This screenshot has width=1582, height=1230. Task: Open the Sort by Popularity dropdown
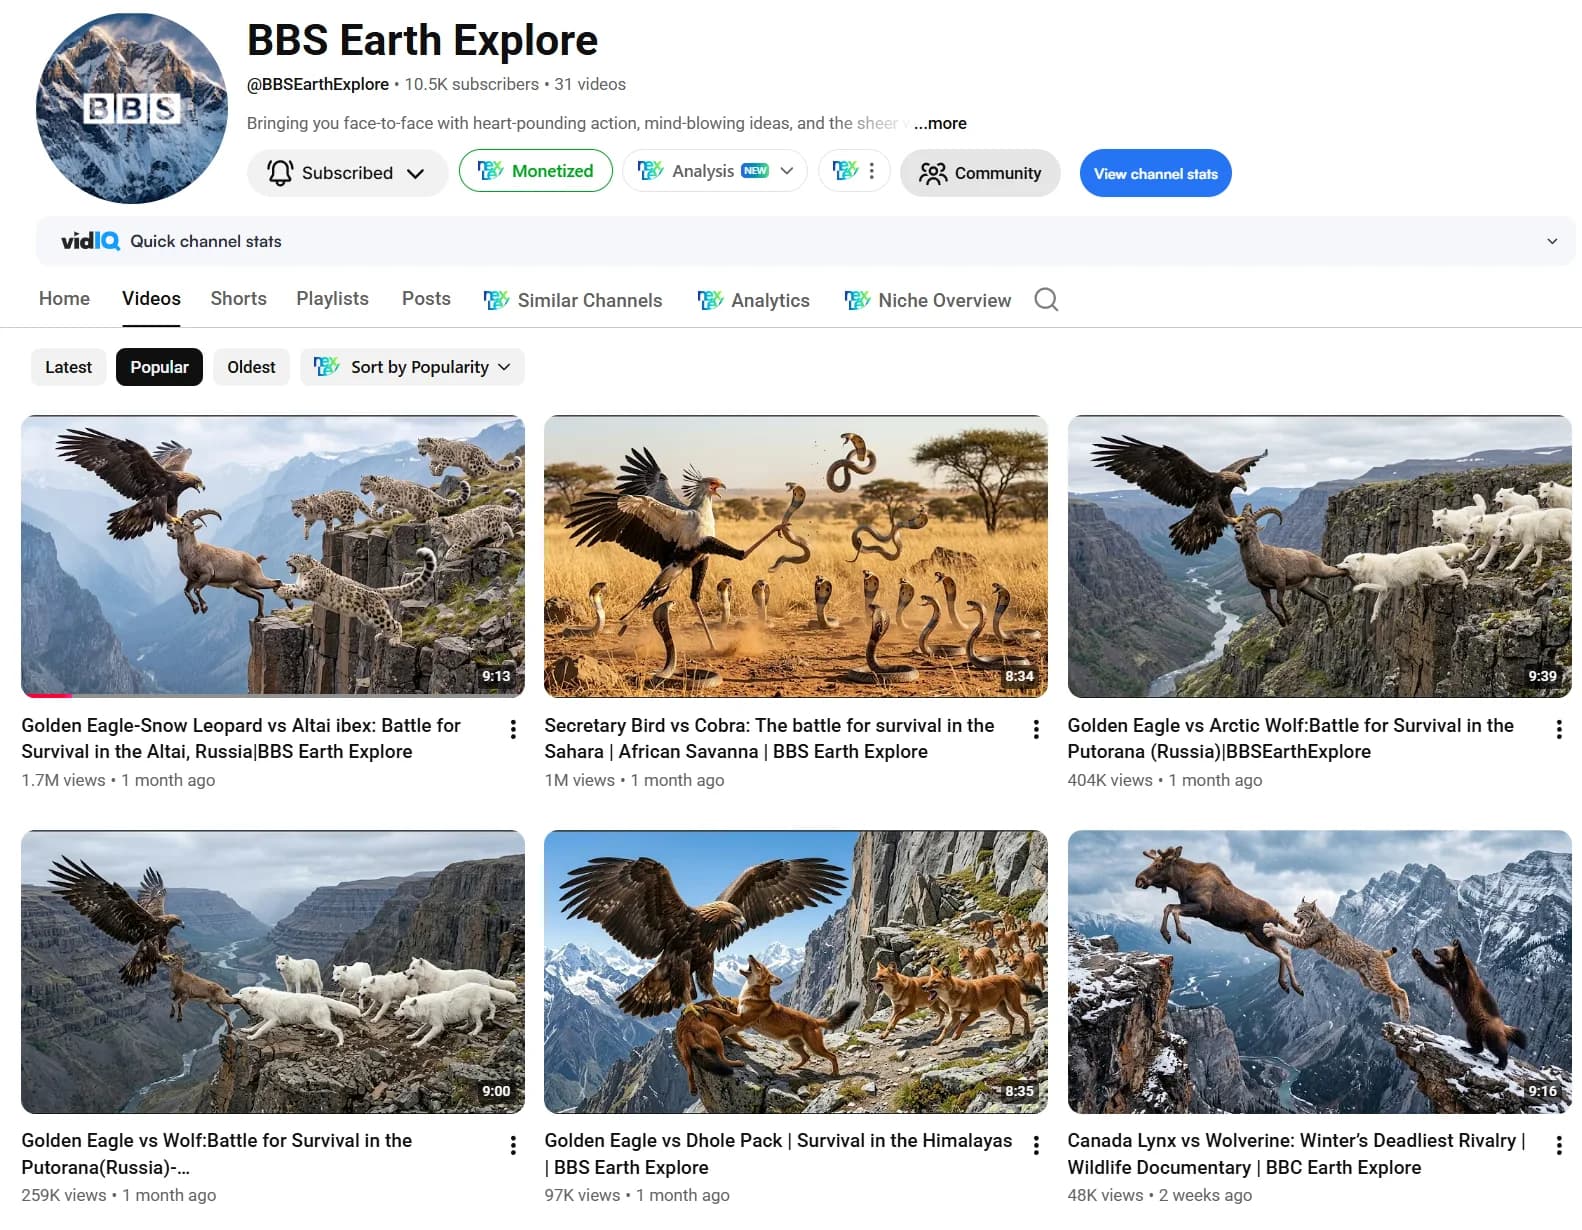[x=412, y=367]
